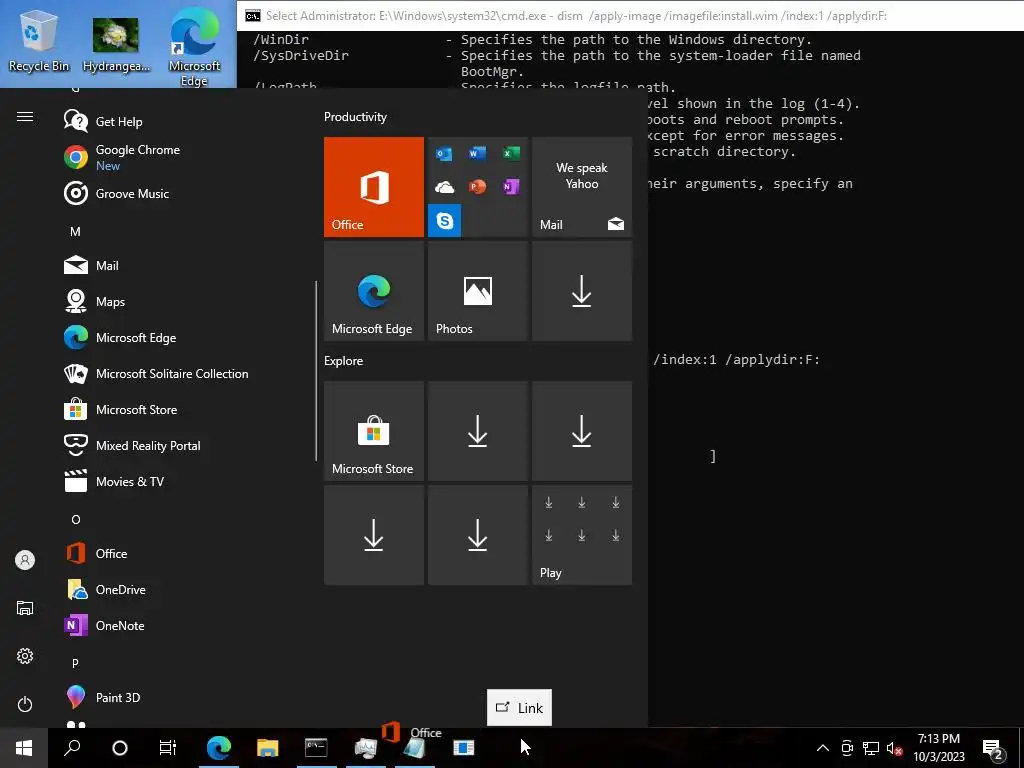Open the Microsoft Store tile under Explore
Screen dimensions: 1024x768
[374, 431]
